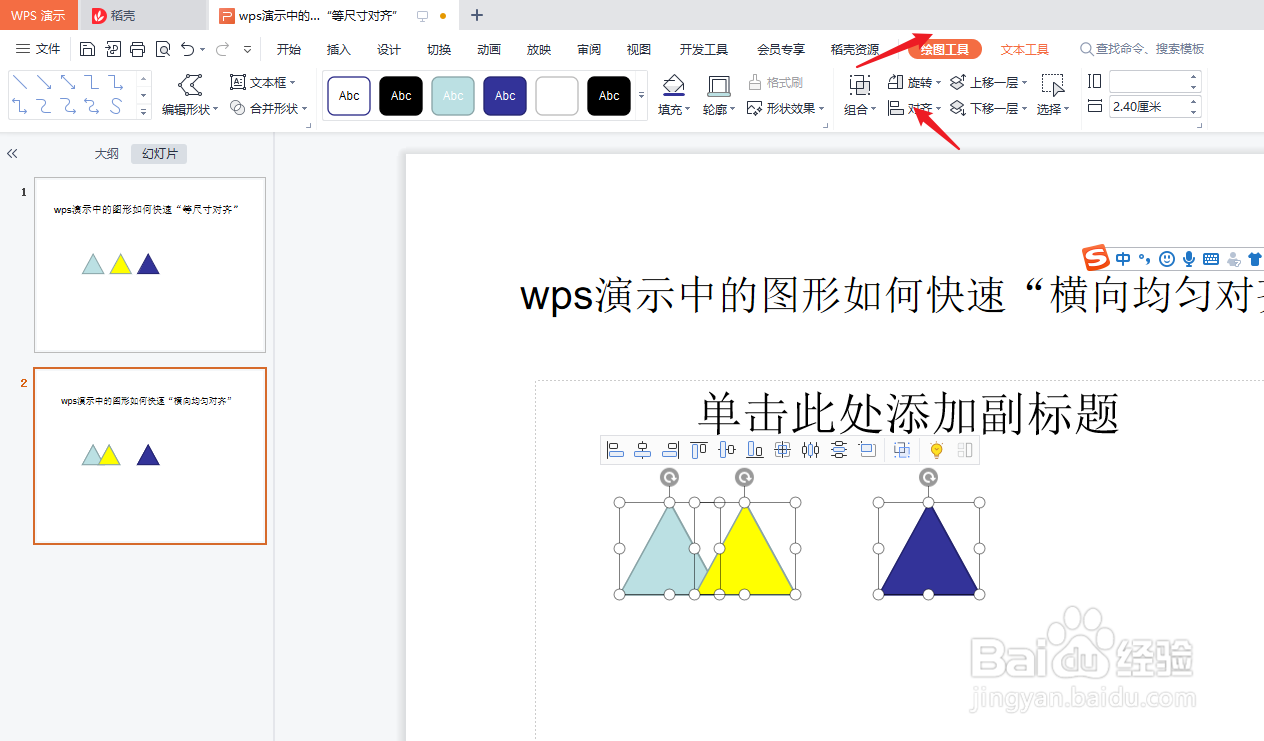This screenshot has width=1264, height=741.
Task: Open the Shape Effects dropdown
Action: click(785, 108)
